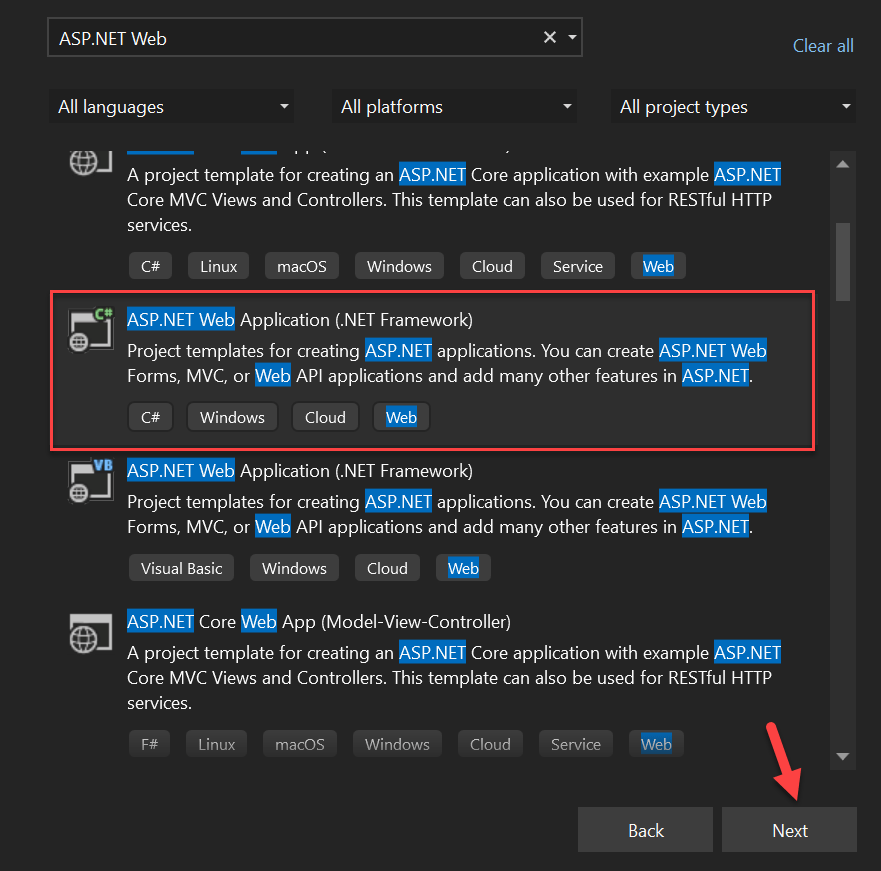Click the Cloud tag in the top template
The width and height of the screenshot is (881, 871).
tap(492, 266)
